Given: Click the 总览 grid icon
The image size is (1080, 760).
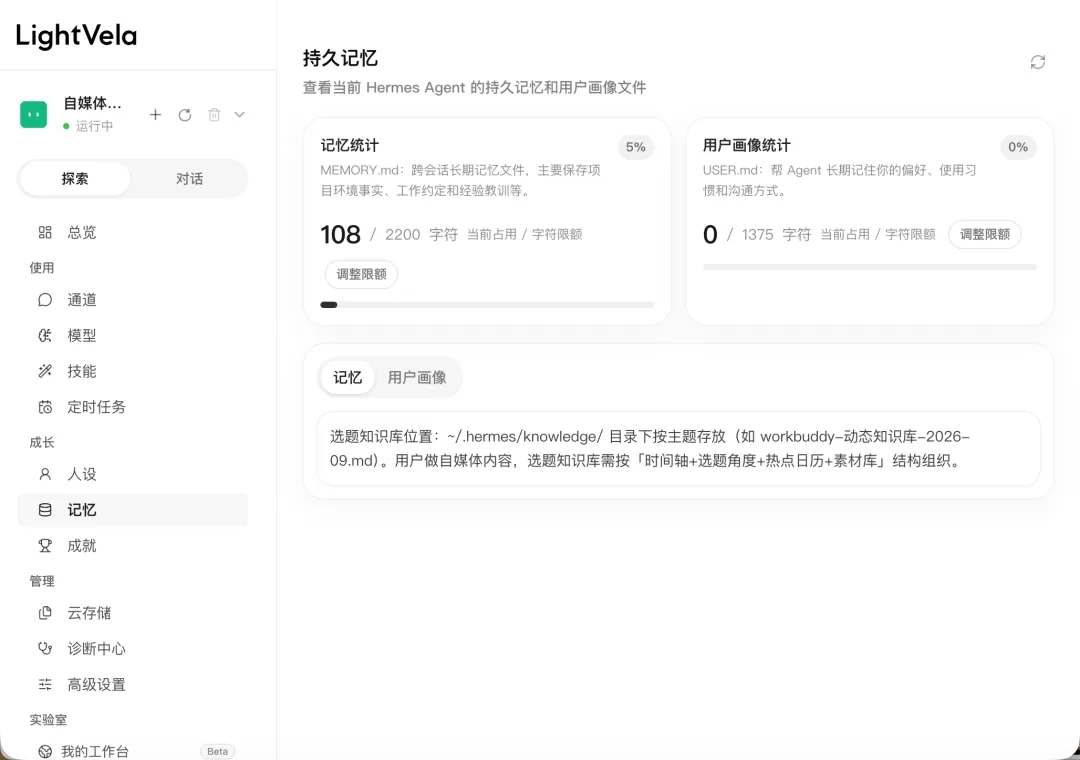Looking at the screenshot, I should tap(45, 233).
